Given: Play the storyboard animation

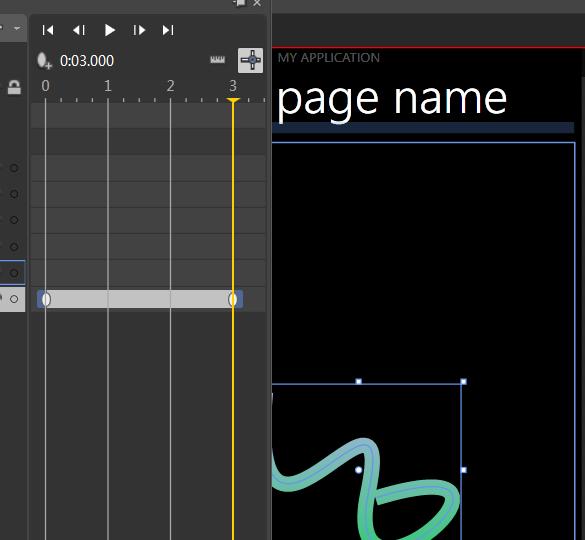Looking at the screenshot, I should tap(109, 30).
